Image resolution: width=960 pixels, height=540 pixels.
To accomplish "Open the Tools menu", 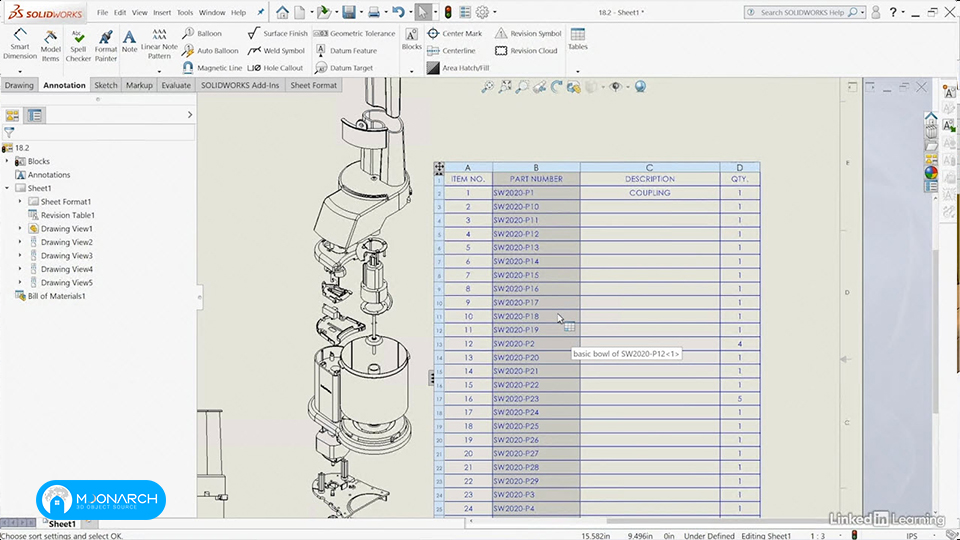I will 185,12.
